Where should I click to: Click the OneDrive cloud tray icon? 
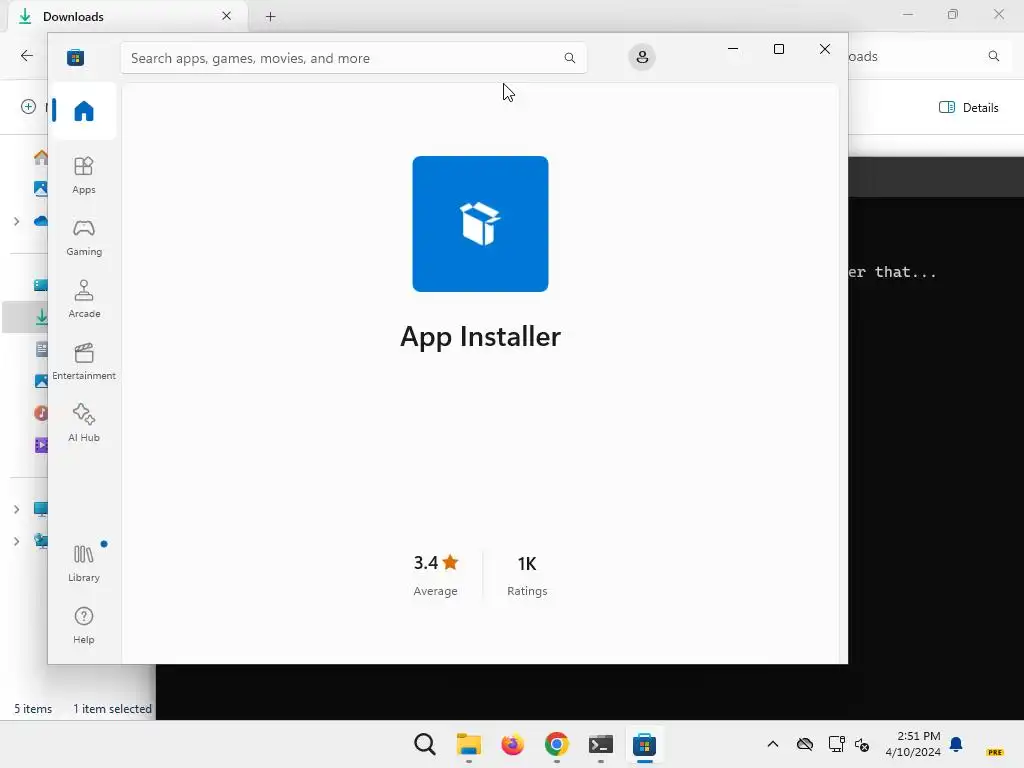(x=805, y=744)
